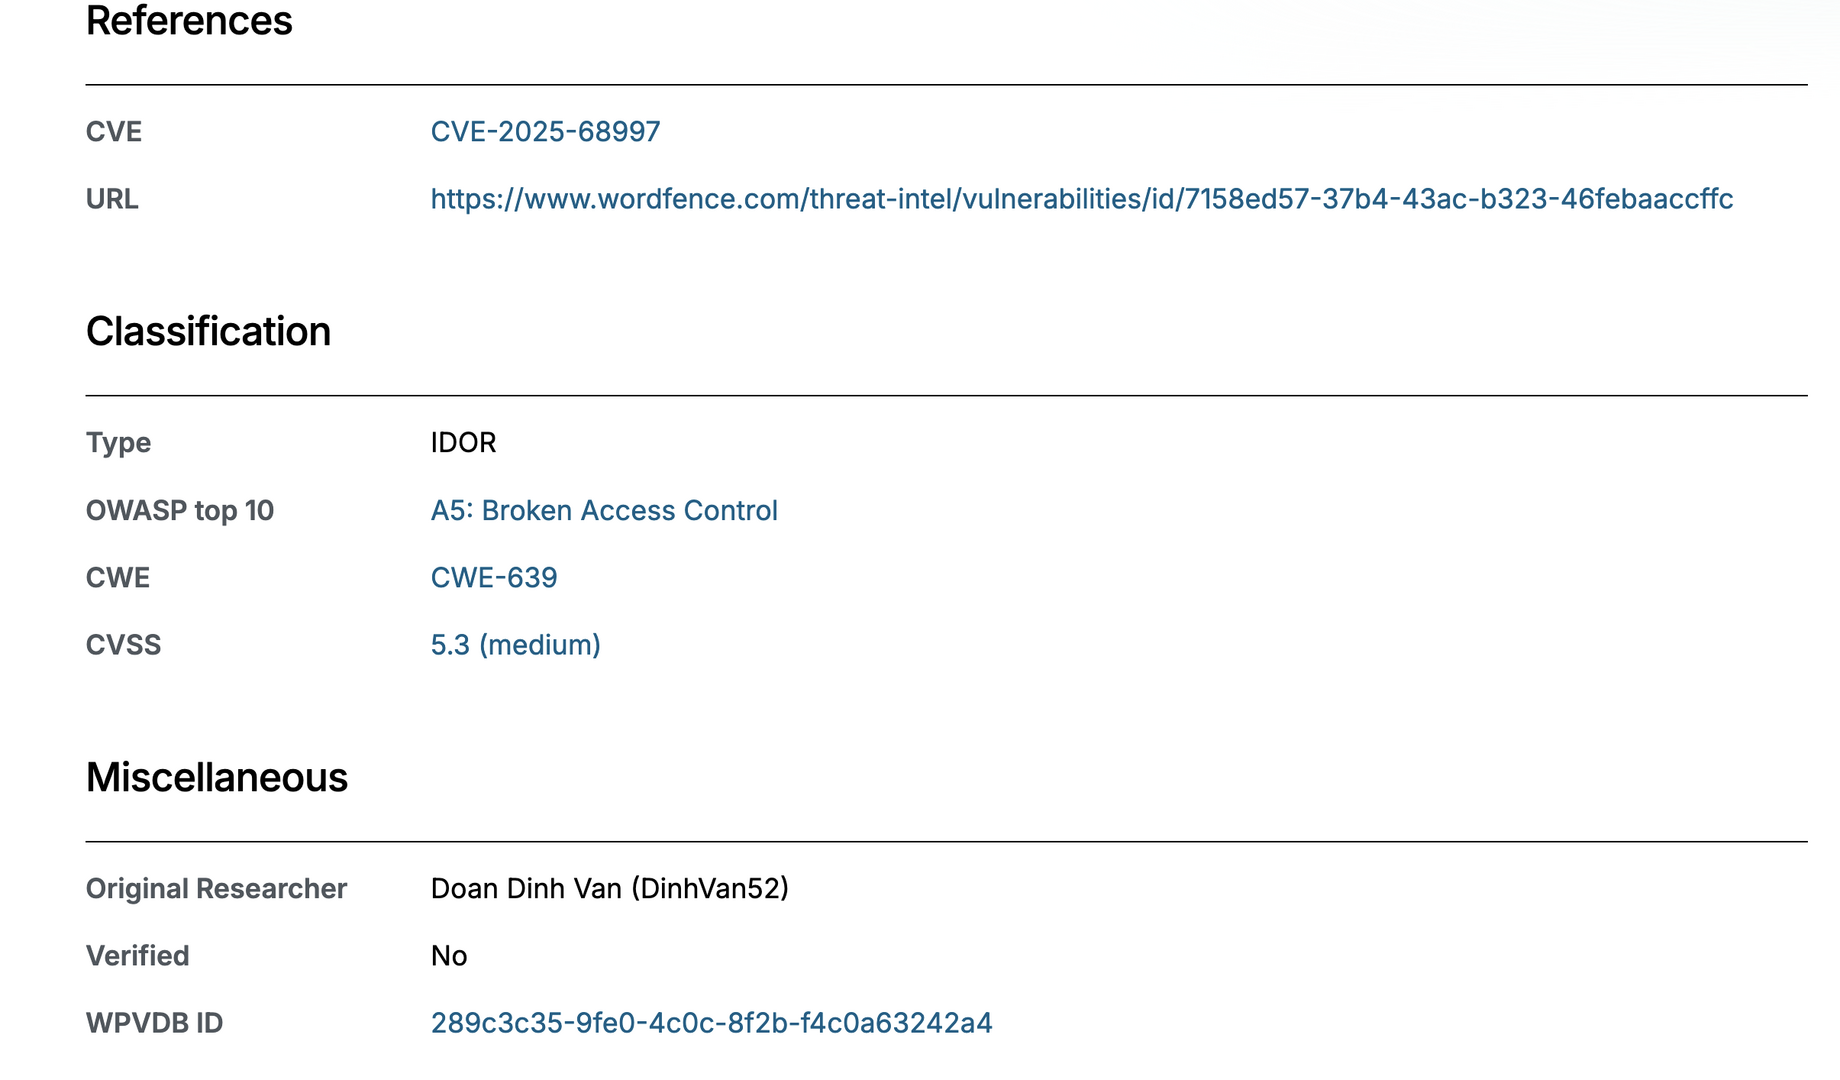Click the CWE label in Classification

click(x=117, y=577)
